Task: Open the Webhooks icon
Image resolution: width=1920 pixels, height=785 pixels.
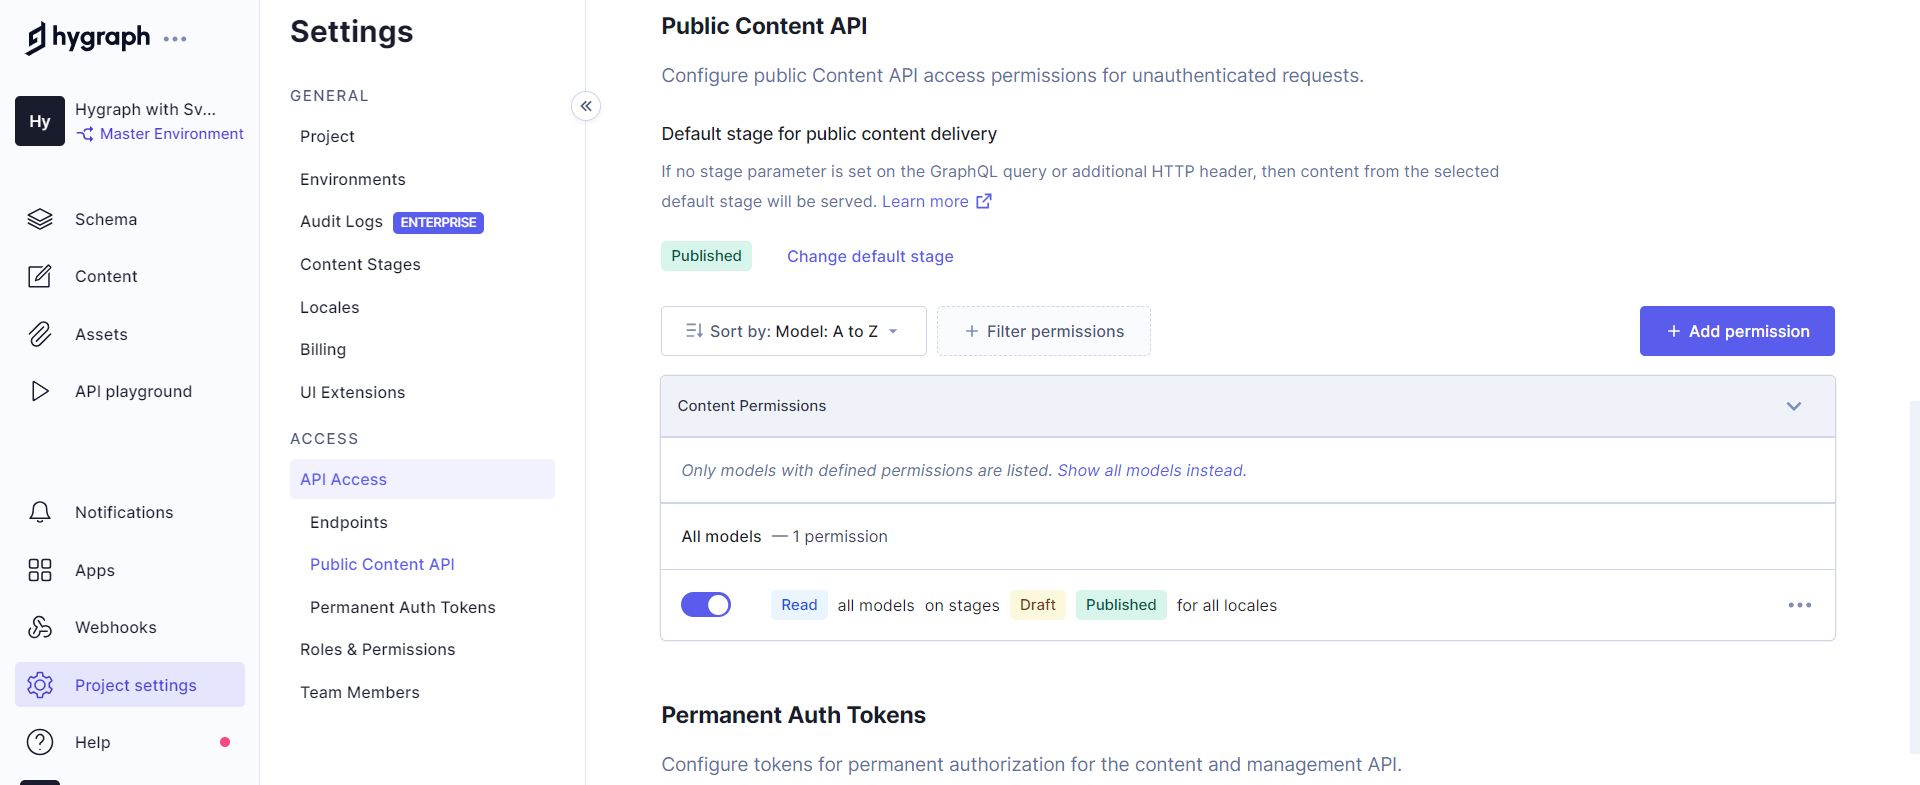Action: click(x=40, y=627)
